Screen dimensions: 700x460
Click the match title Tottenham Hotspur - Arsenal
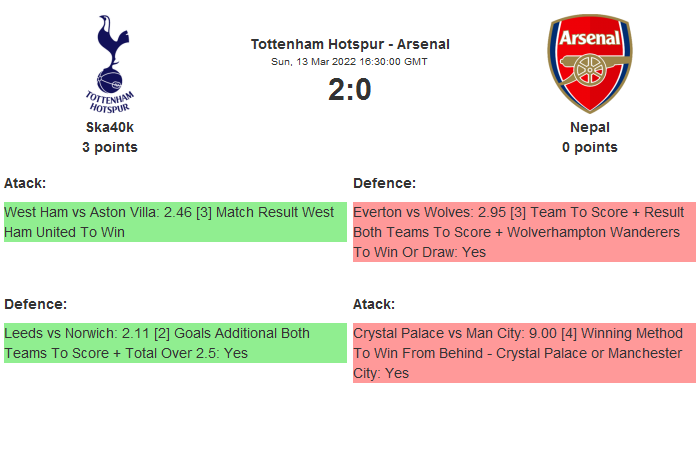click(350, 44)
